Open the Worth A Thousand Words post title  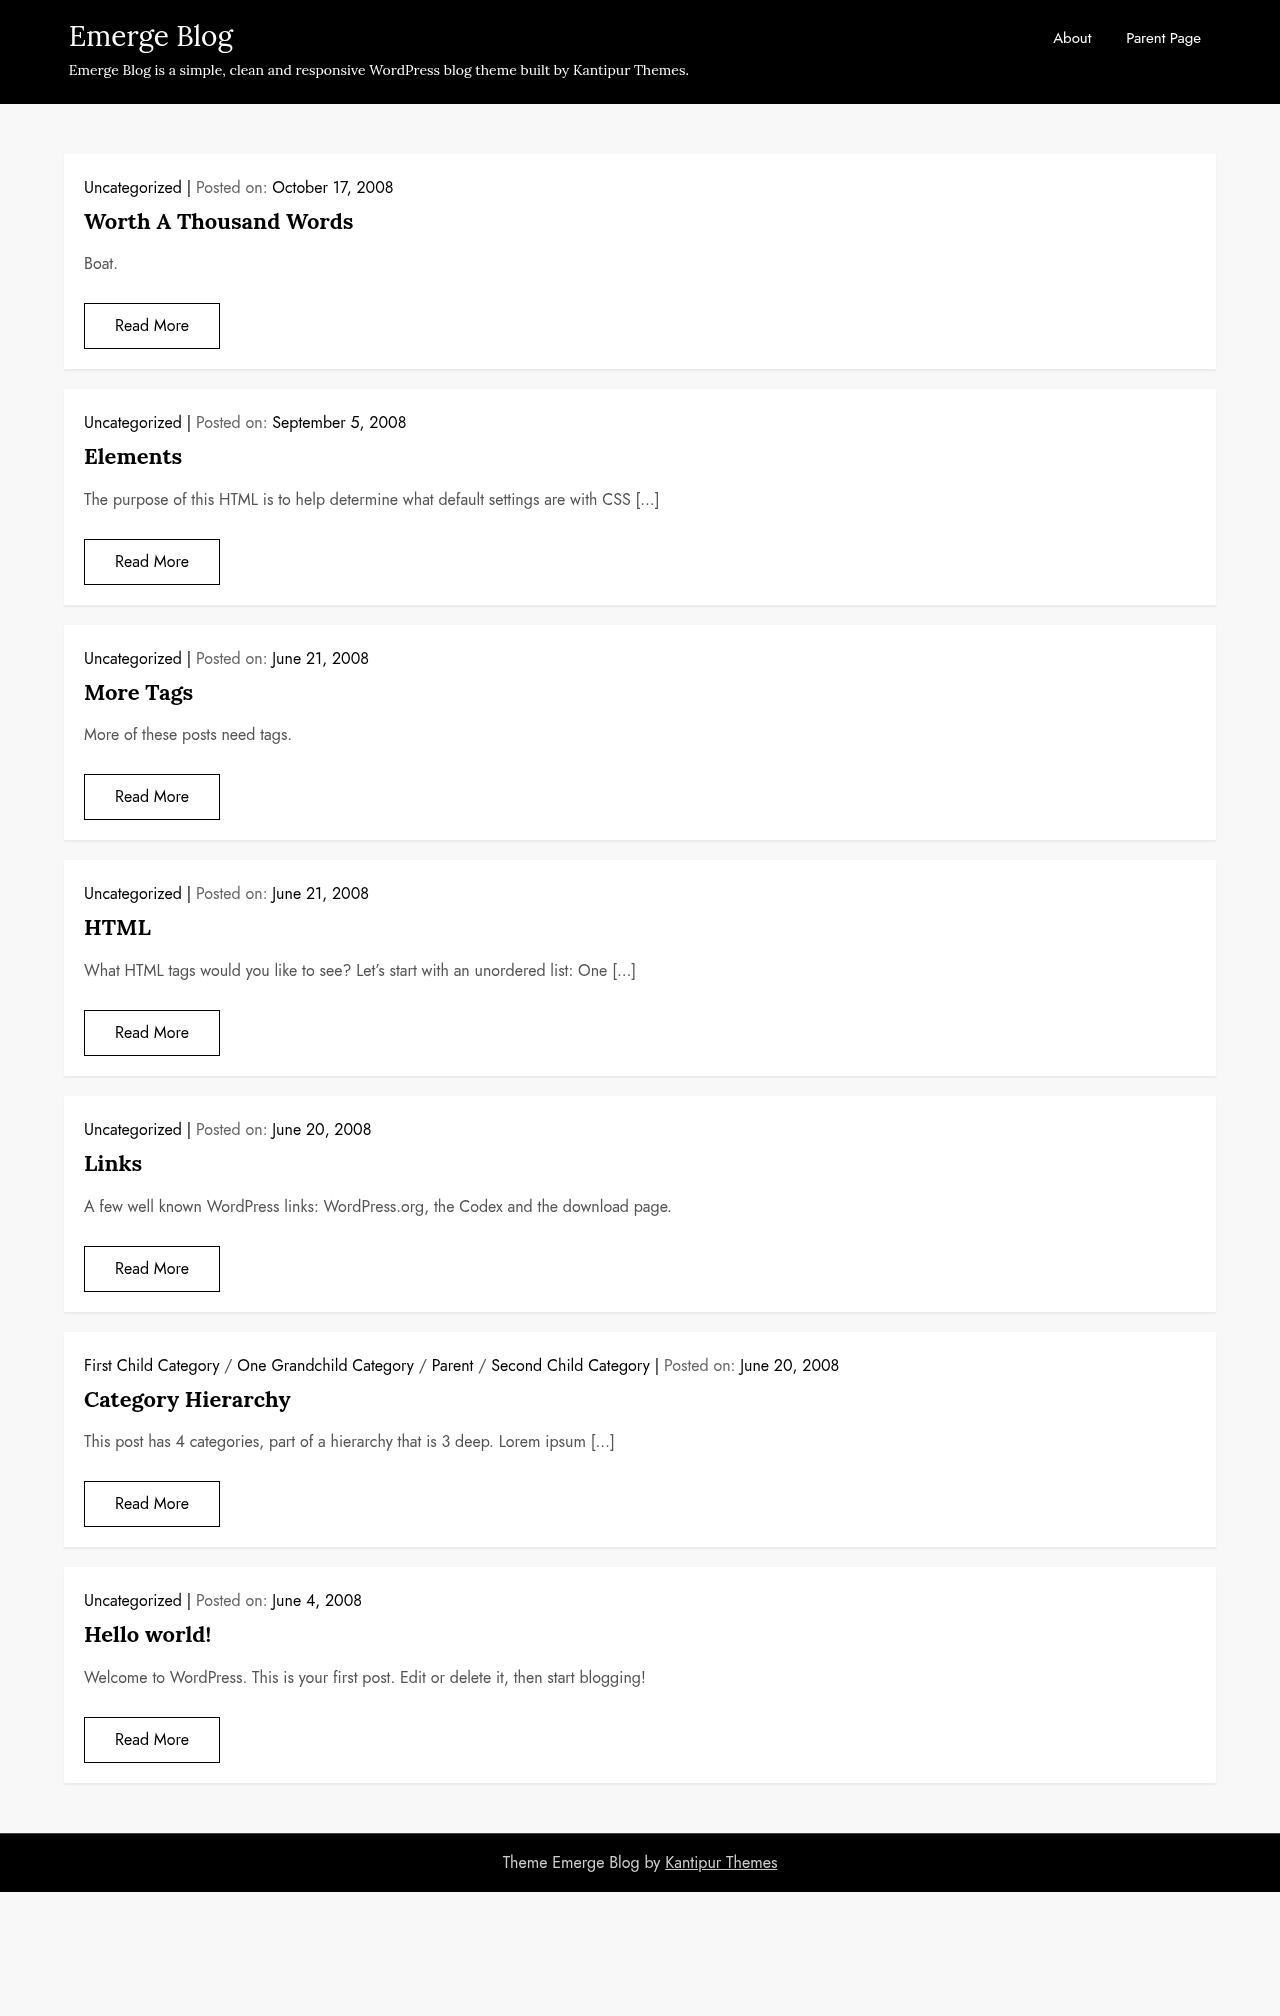[x=218, y=222]
